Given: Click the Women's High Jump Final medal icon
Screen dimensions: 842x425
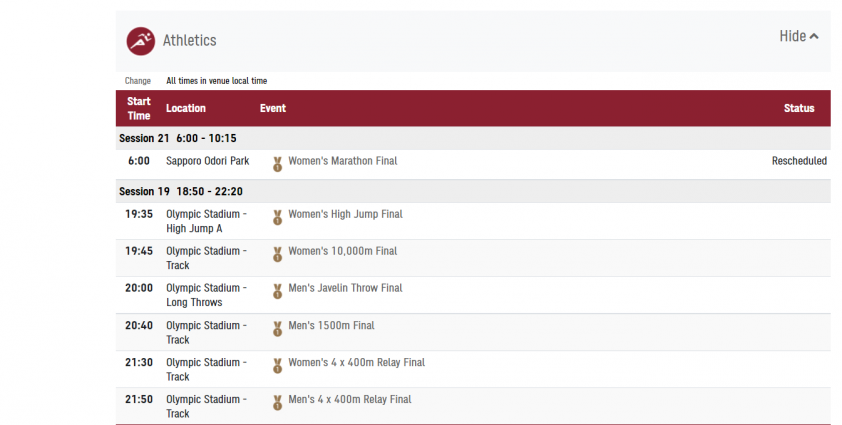Looking at the screenshot, I should click(x=277, y=216).
